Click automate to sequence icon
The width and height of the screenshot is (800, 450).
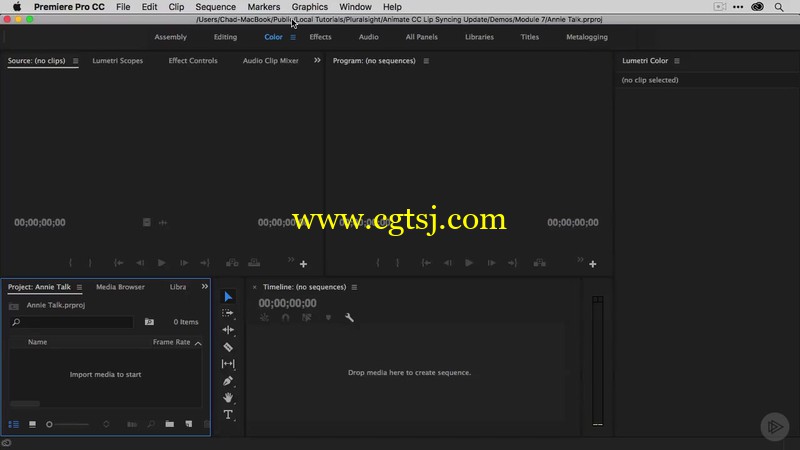tap(132, 424)
